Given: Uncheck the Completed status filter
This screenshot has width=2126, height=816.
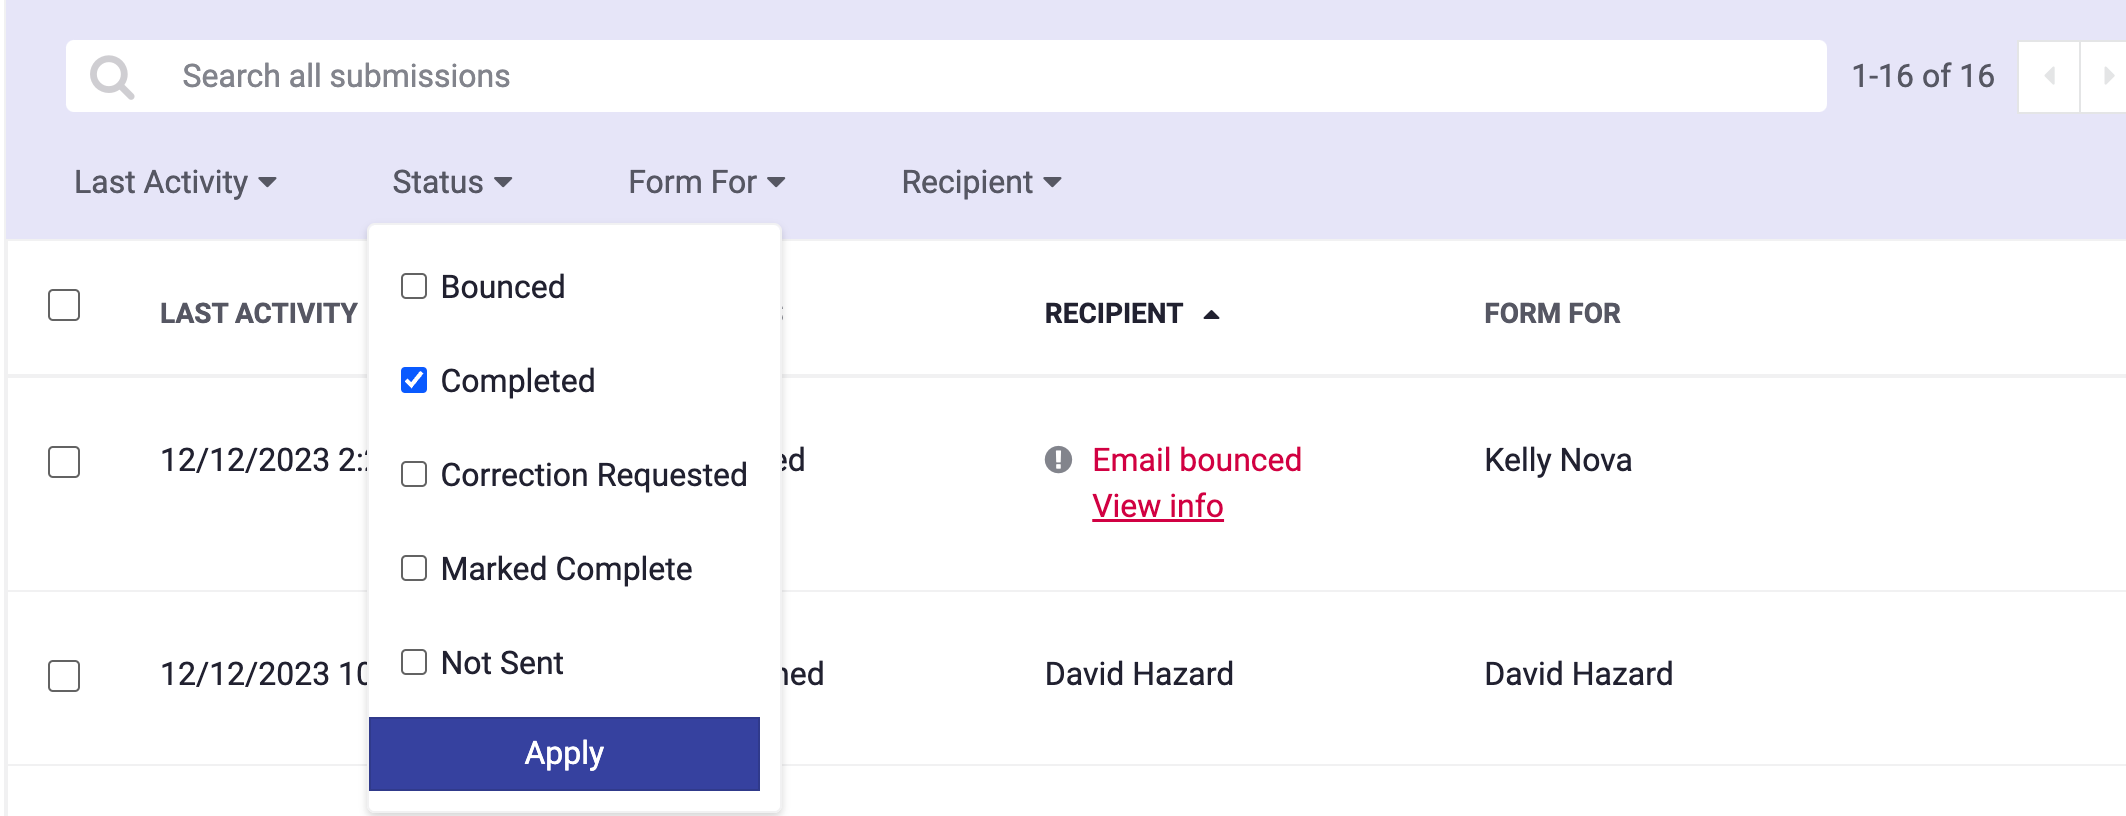Looking at the screenshot, I should 414,381.
